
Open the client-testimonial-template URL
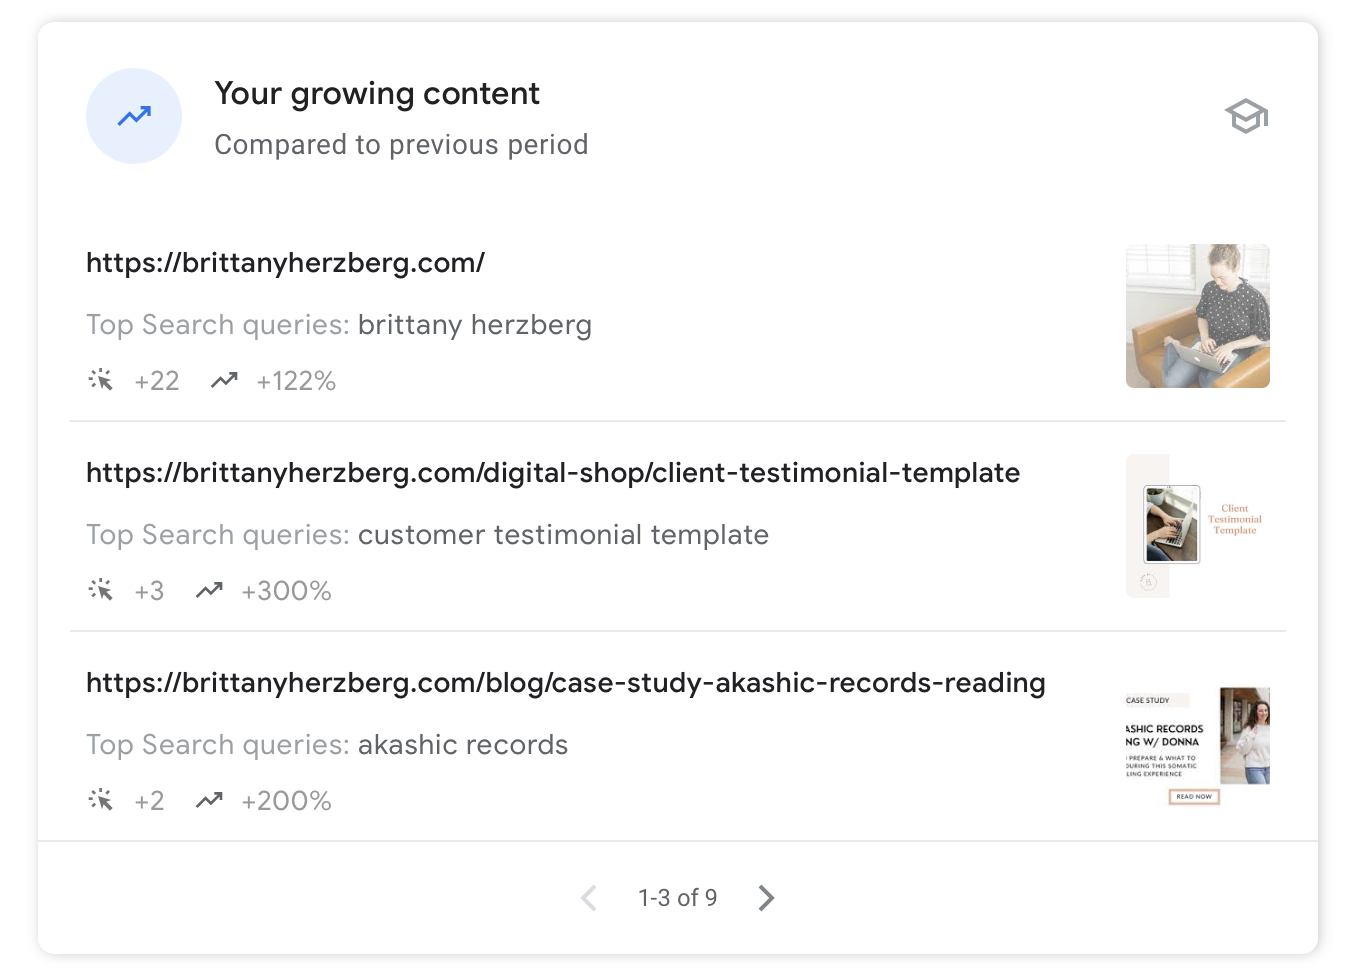click(x=552, y=473)
